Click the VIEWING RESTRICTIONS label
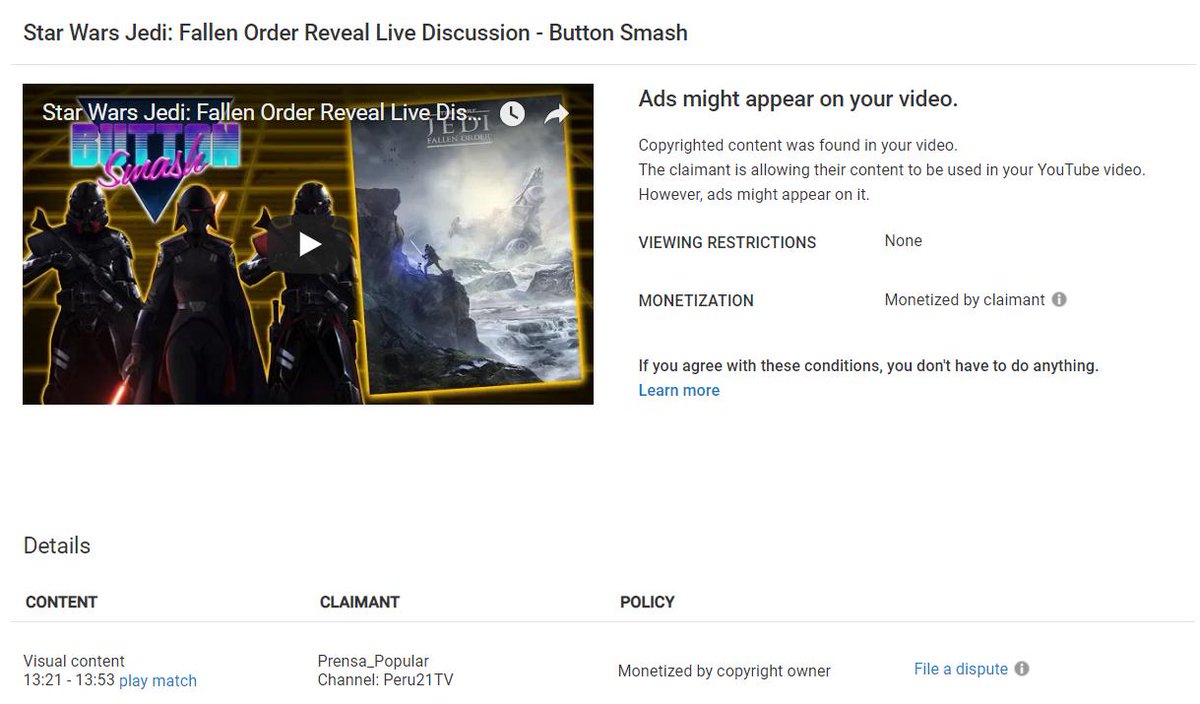The height and width of the screenshot is (704, 1200). point(727,242)
